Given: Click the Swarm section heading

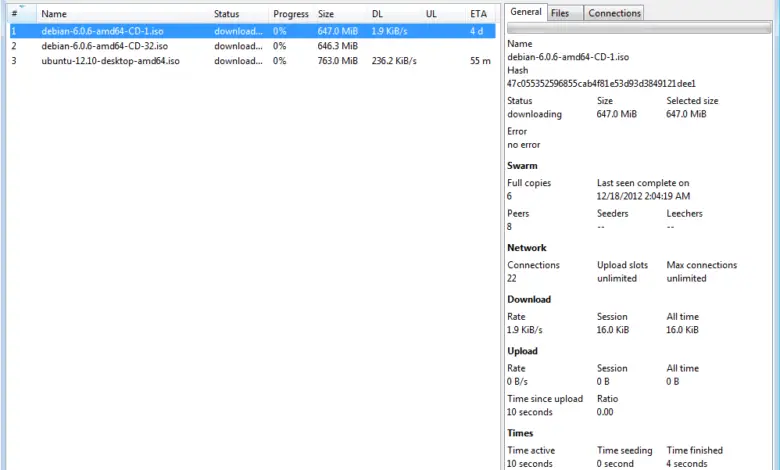Looking at the screenshot, I should (x=522, y=166).
